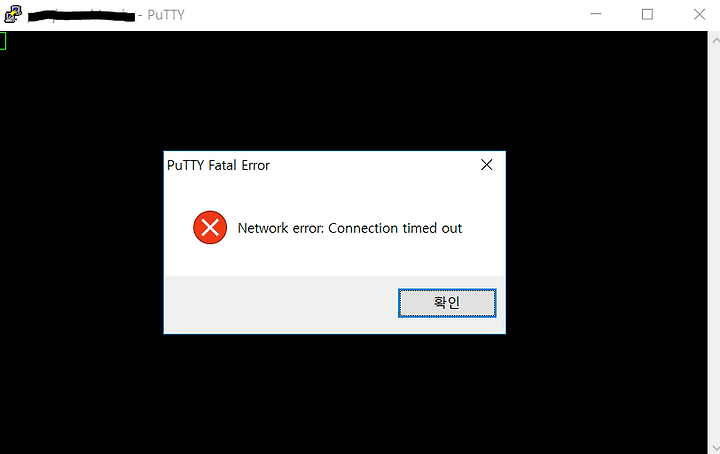Click the 'Network error: Connection timed out' message

tap(349, 228)
